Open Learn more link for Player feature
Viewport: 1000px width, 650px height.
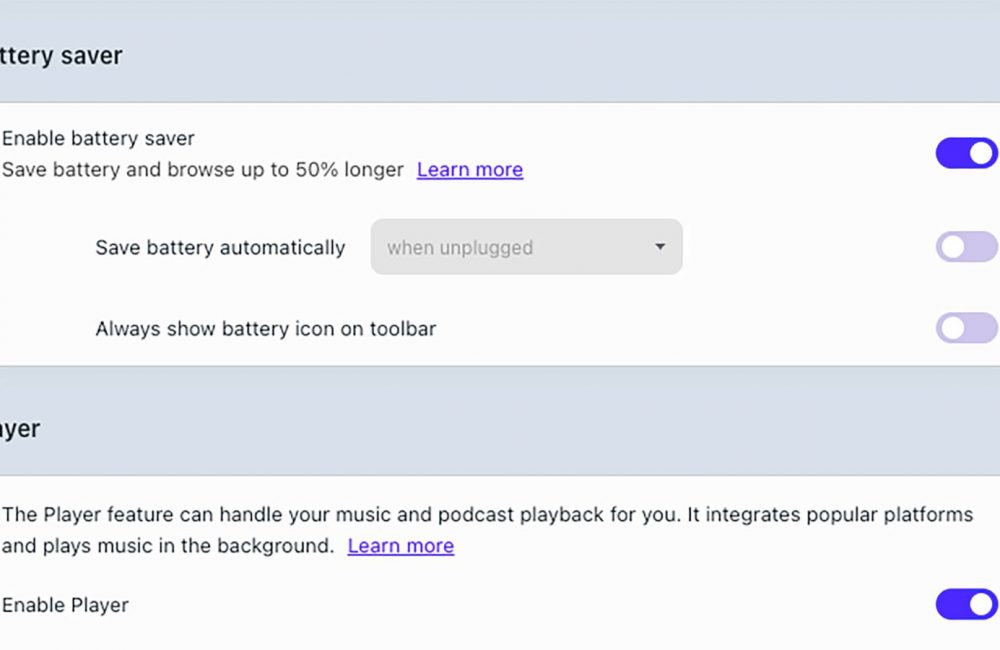click(400, 546)
